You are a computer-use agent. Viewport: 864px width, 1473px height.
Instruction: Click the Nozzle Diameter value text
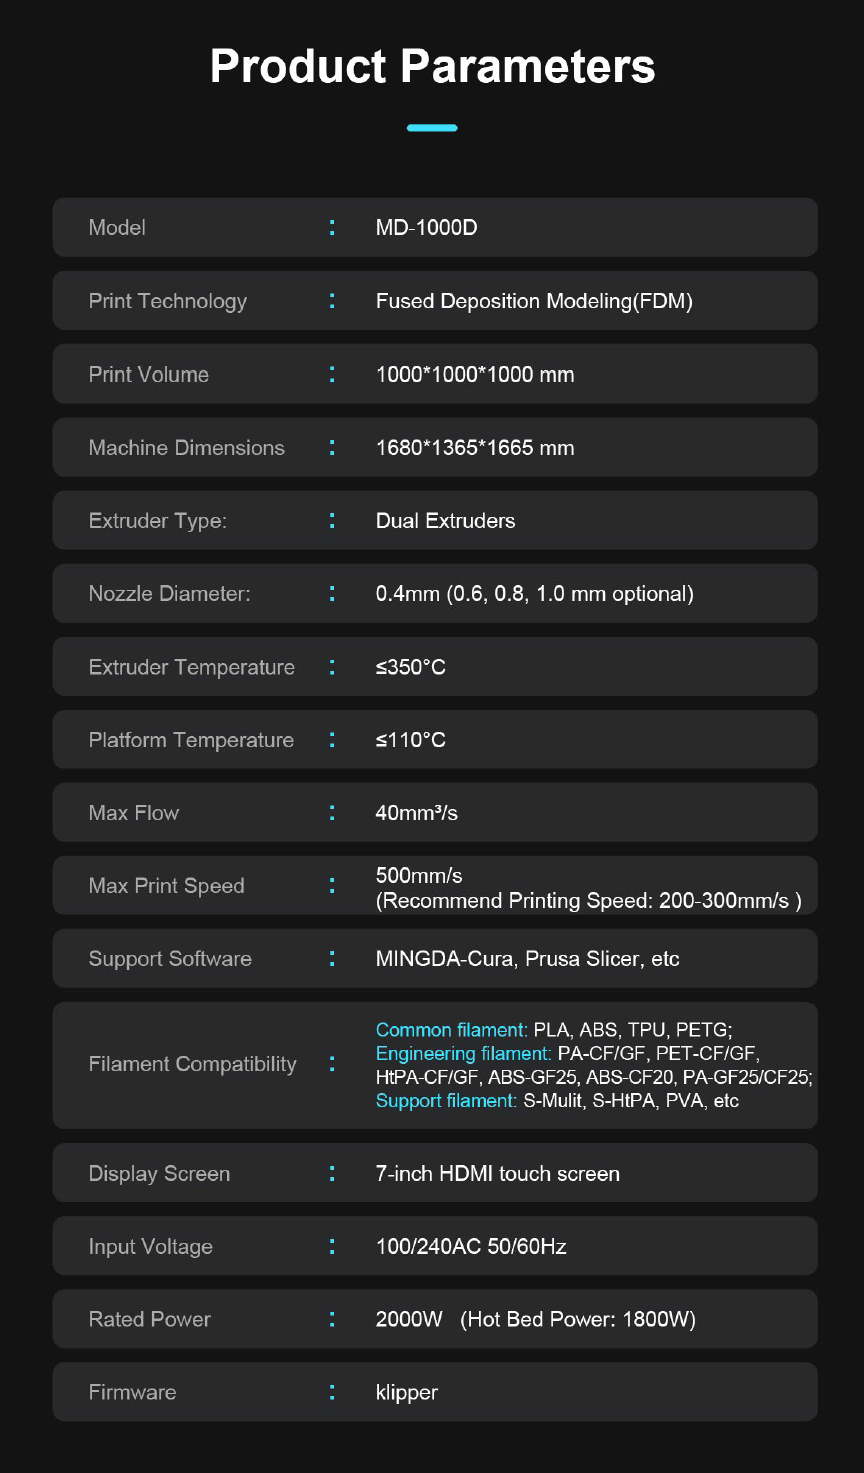(x=534, y=594)
